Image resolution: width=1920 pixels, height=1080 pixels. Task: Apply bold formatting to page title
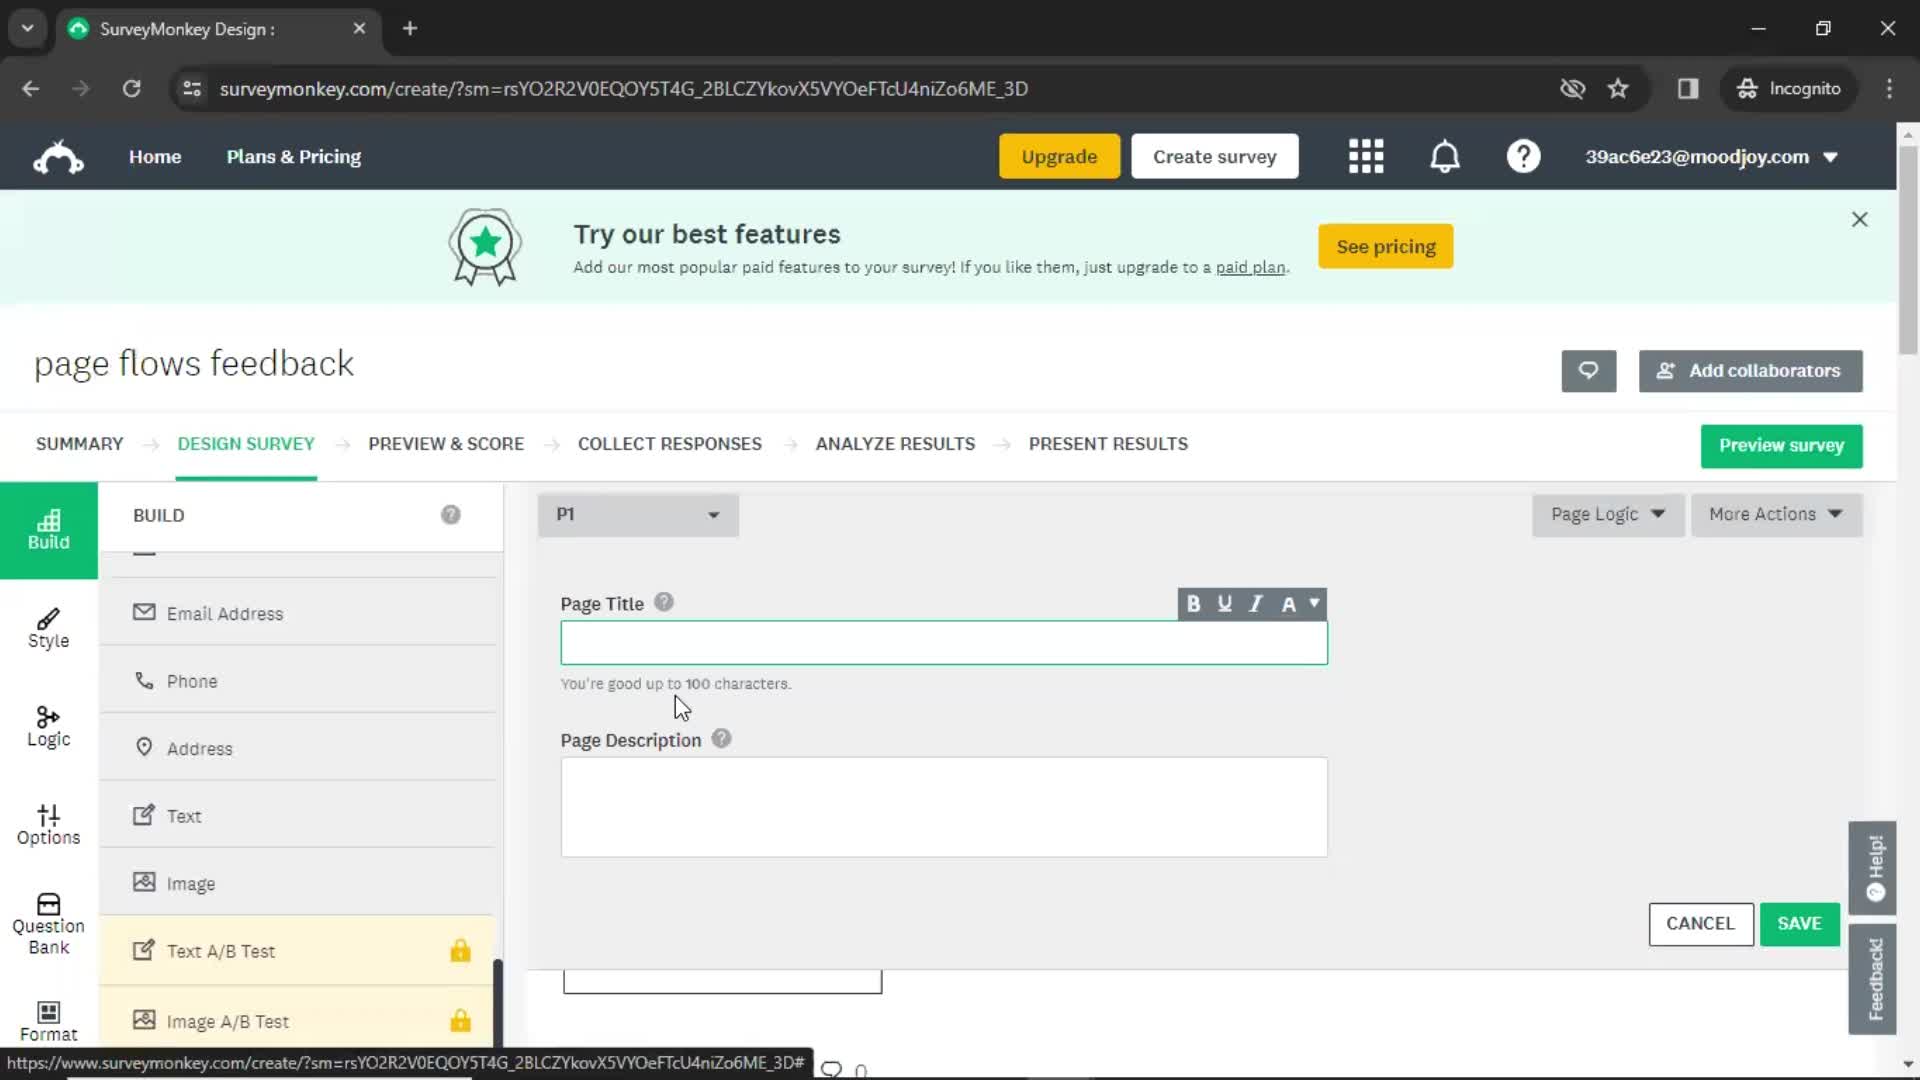[1193, 604]
